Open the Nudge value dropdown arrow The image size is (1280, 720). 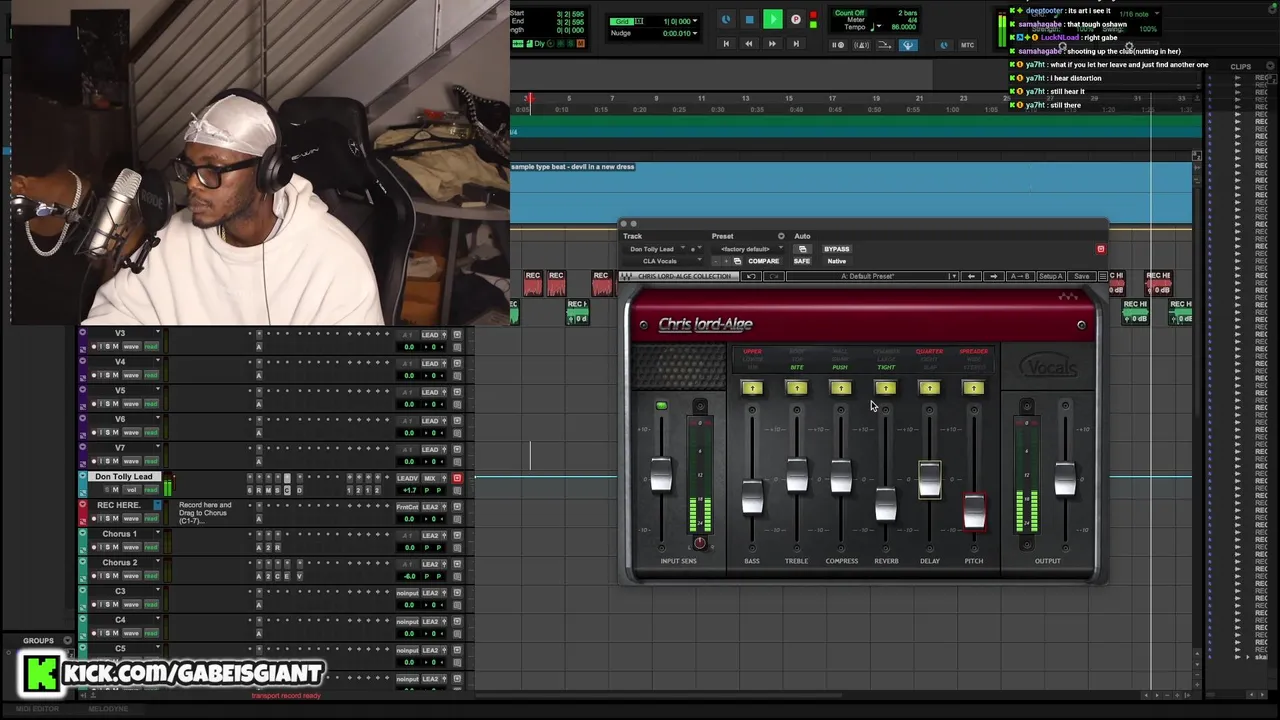click(694, 33)
